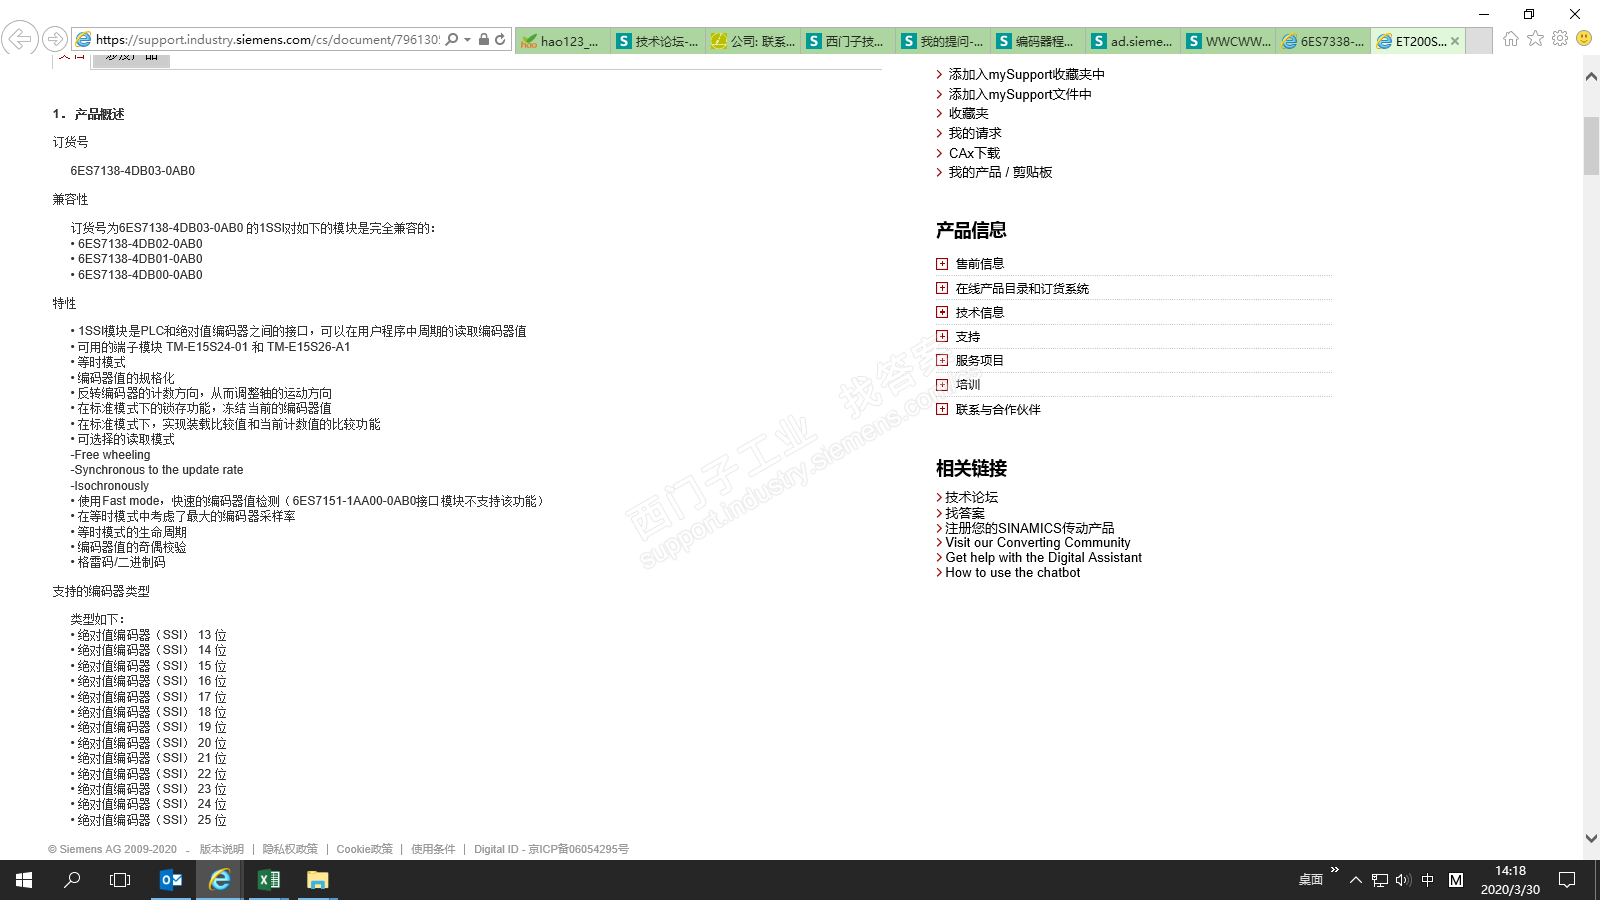The height and width of the screenshot is (900, 1600).
Task: Switch to the 西门子技 tab
Action: click(x=848, y=41)
